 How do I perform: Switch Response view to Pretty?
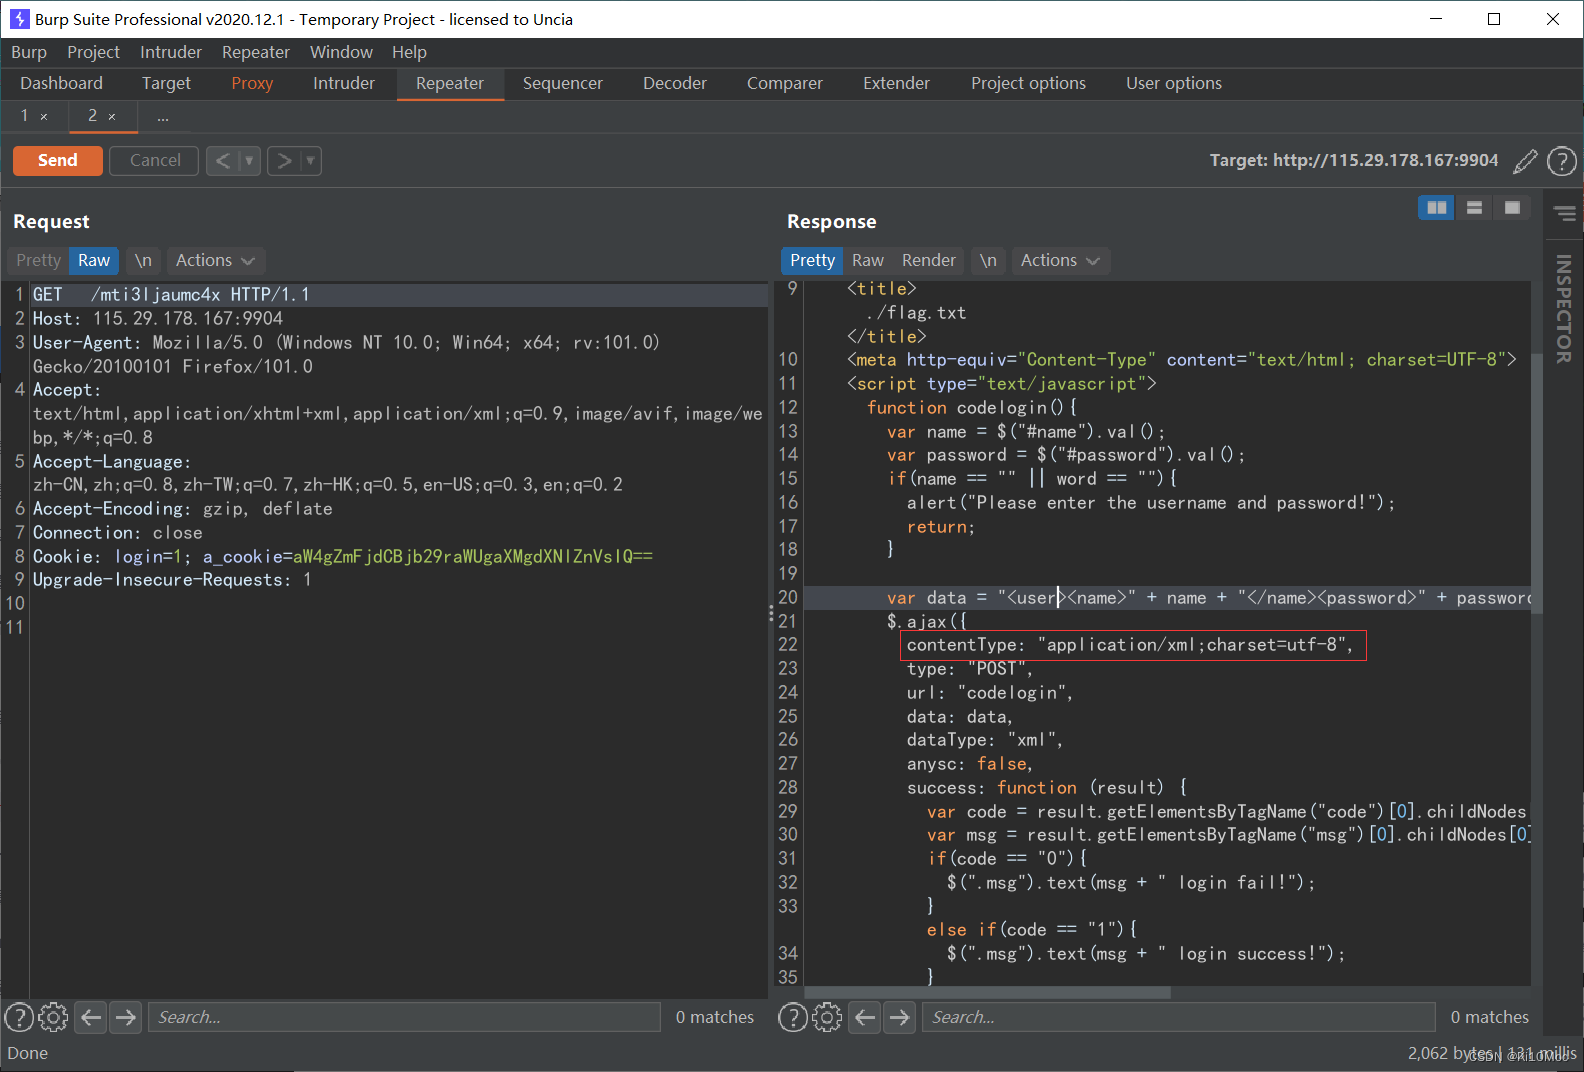tap(812, 260)
